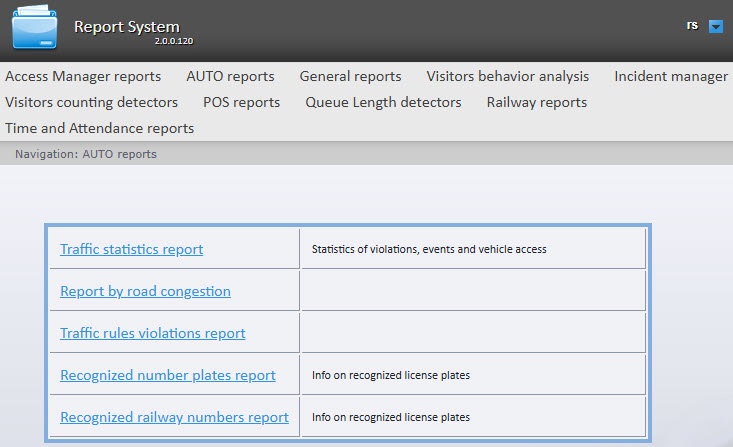This screenshot has height=447, width=733.
Task: Open Traffic rules violations report link
Action: [x=153, y=333]
